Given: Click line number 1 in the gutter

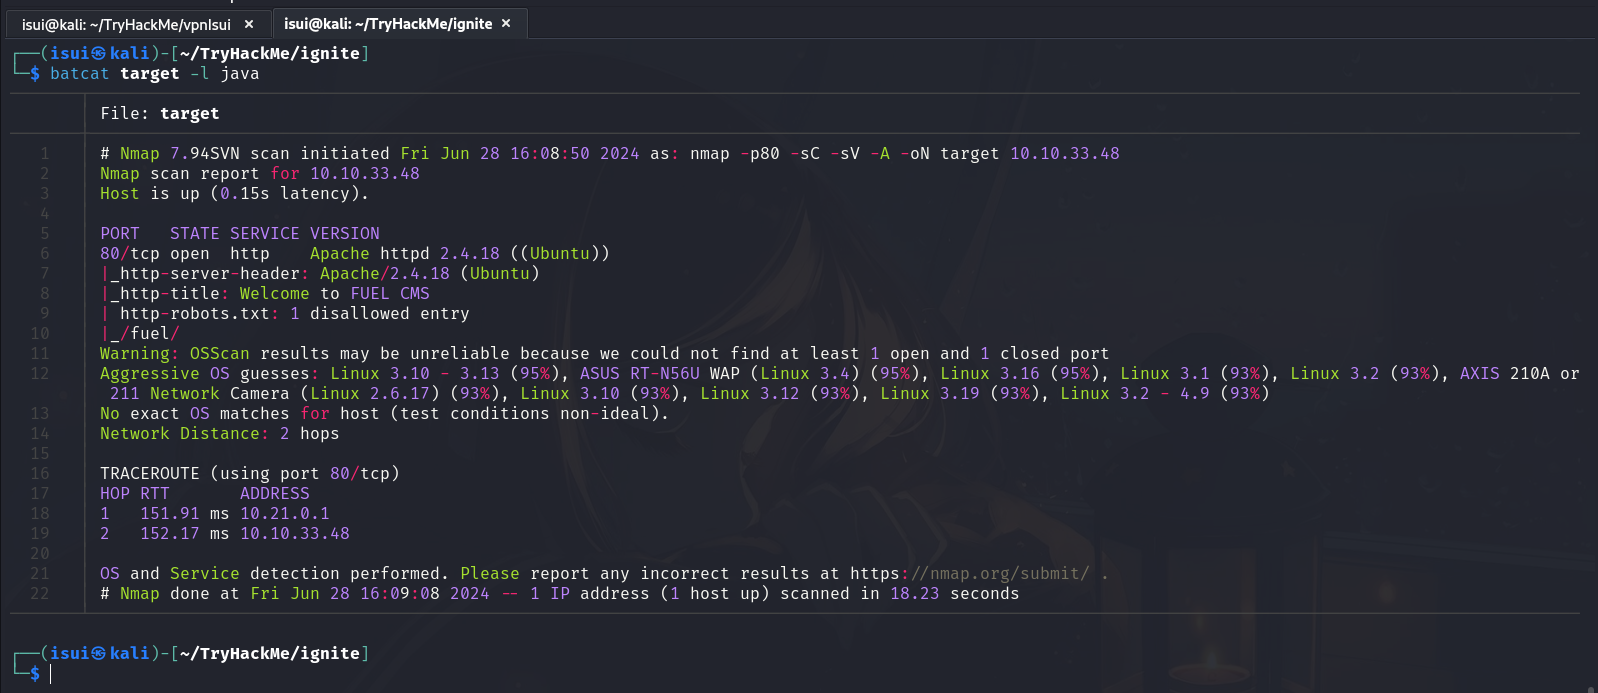Looking at the screenshot, I should point(44,154).
